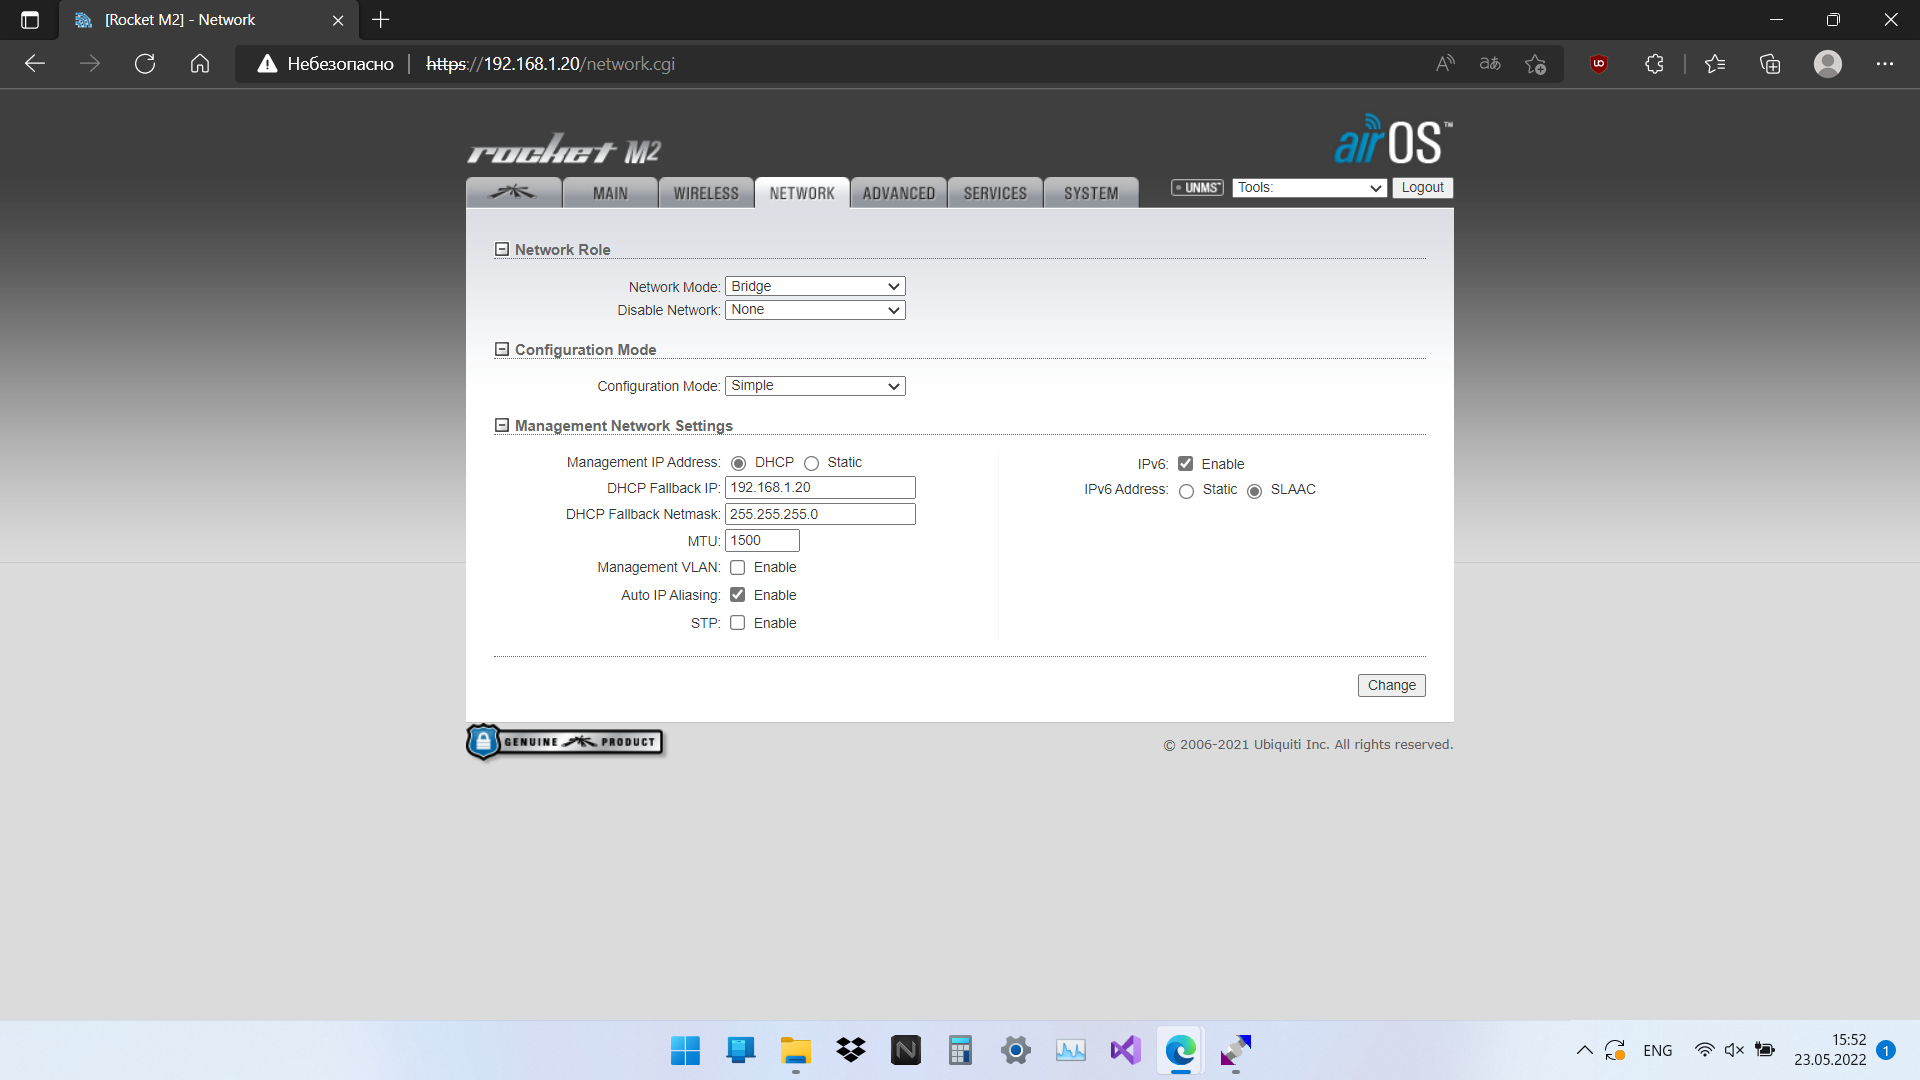1920x1080 pixels.
Task: Open the browser profile menu
Action: coord(1828,64)
